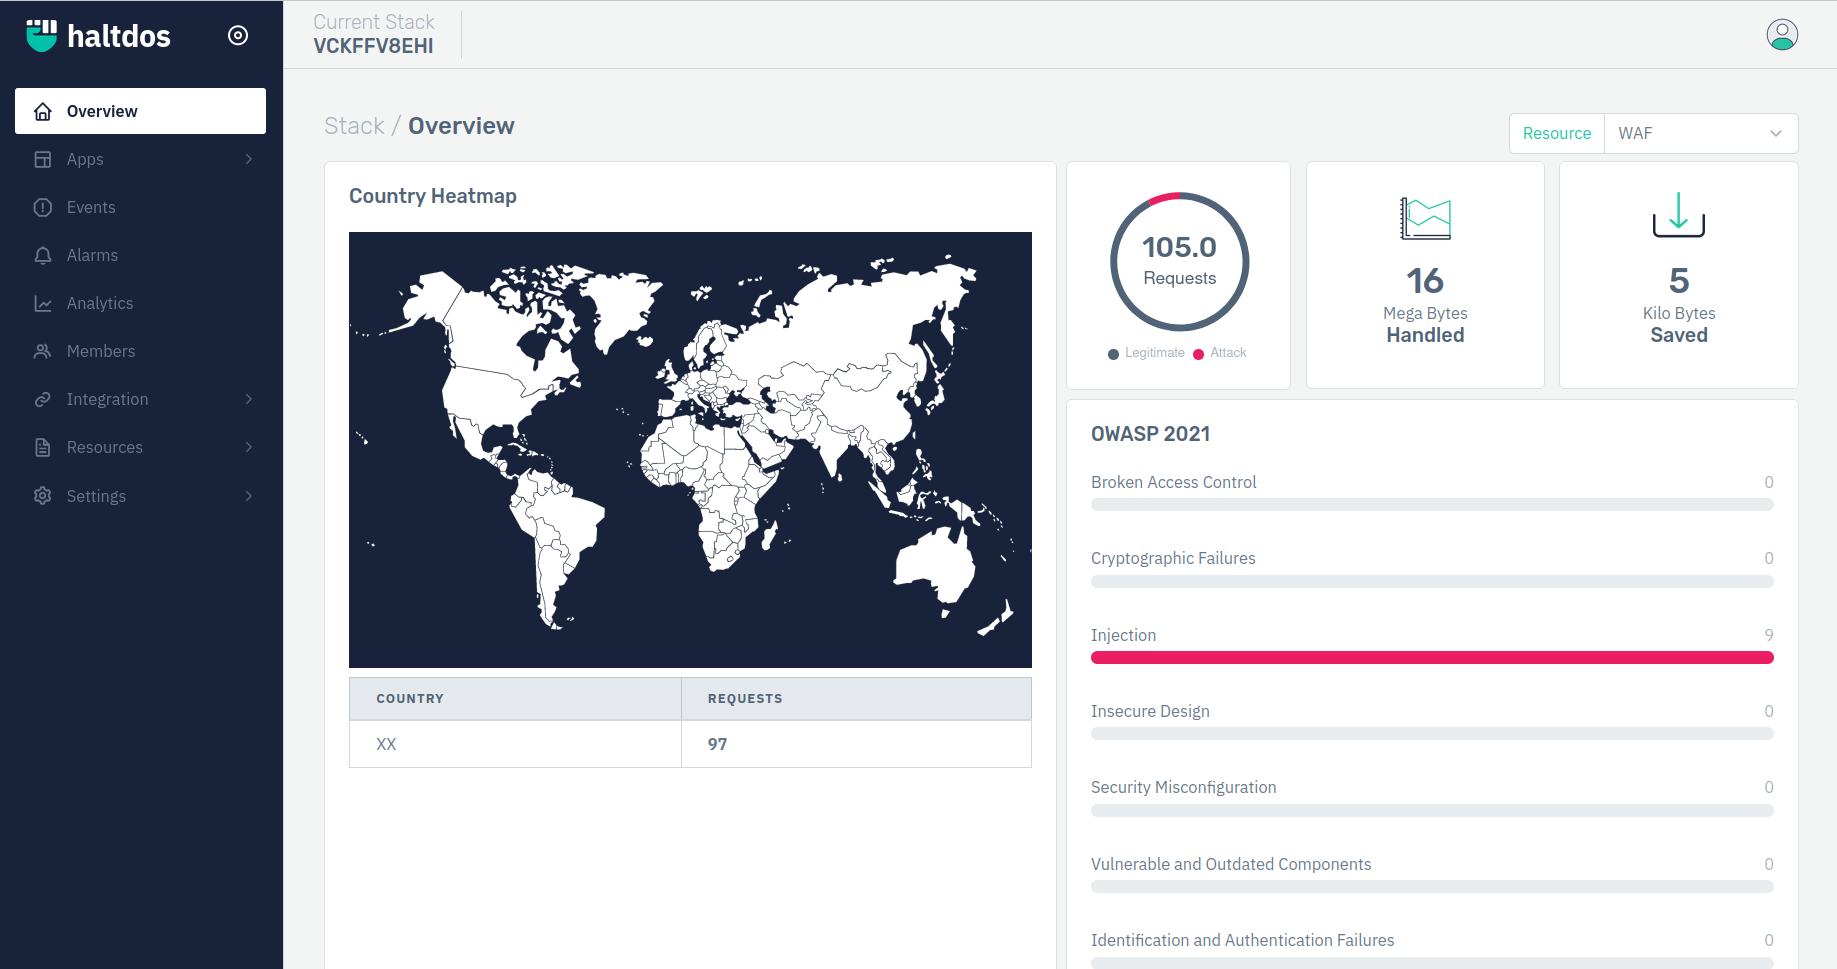This screenshot has height=969, width=1837.
Task: Toggle the sidebar collapse circle icon
Action: 238,36
